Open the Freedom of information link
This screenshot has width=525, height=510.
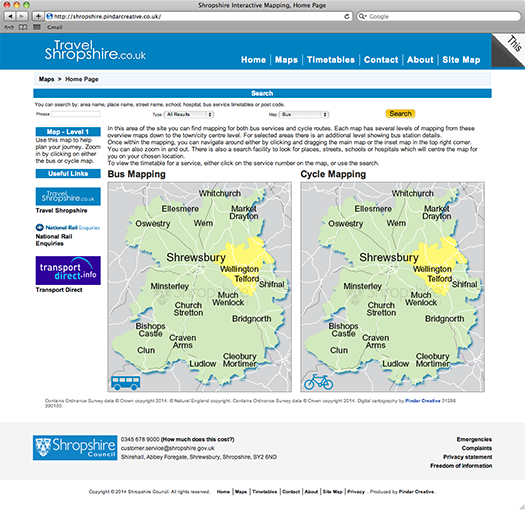(461, 466)
